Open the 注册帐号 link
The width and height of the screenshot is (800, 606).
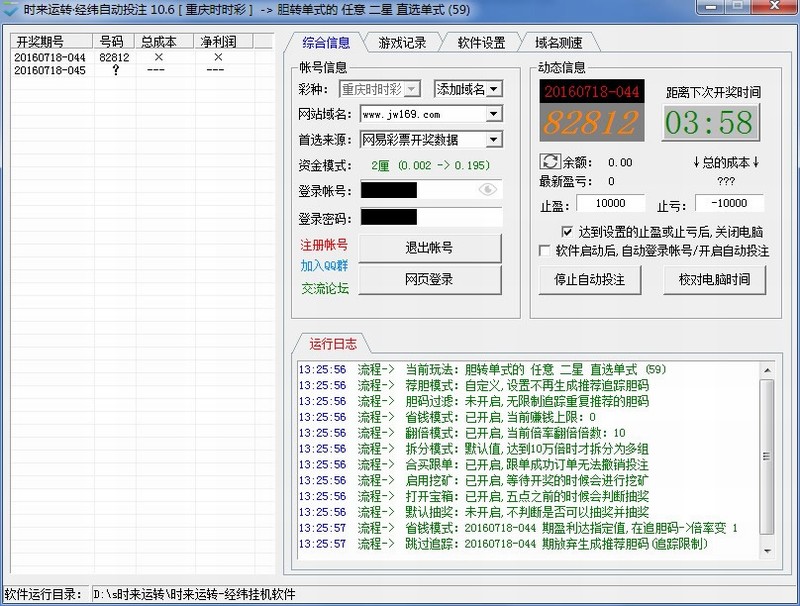point(324,245)
